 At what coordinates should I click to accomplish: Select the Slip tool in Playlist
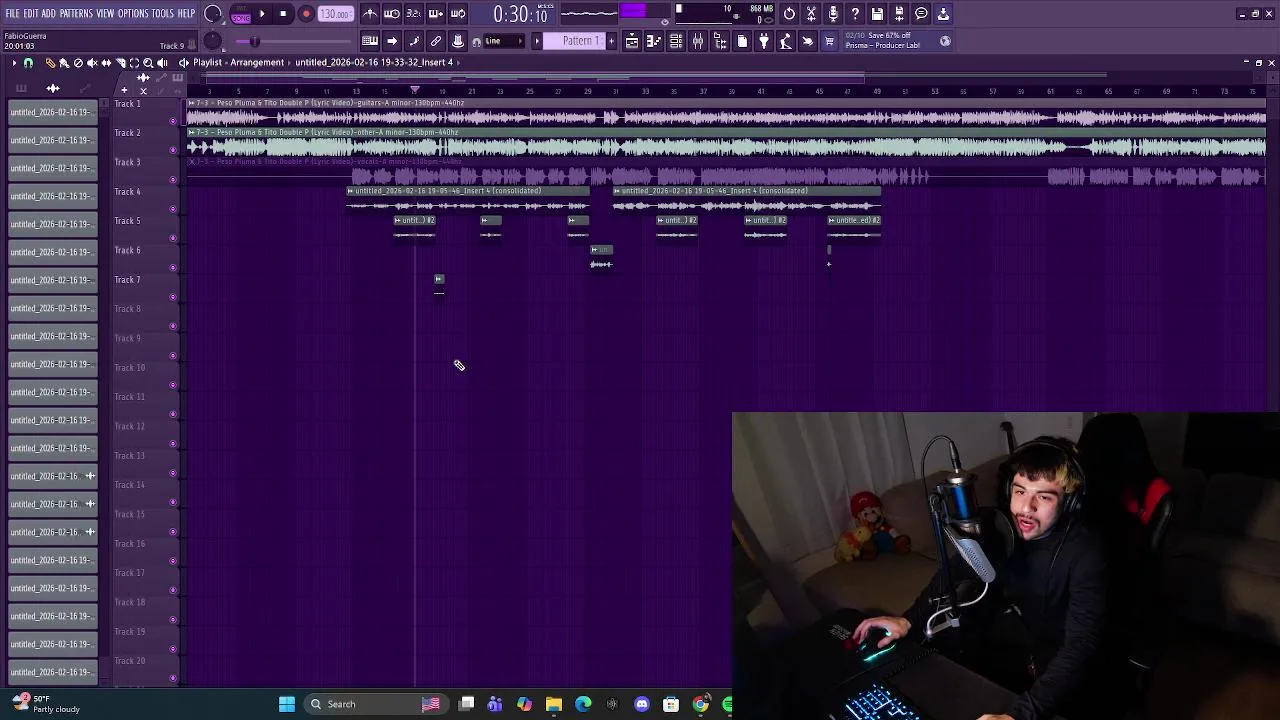[x=106, y=62]
